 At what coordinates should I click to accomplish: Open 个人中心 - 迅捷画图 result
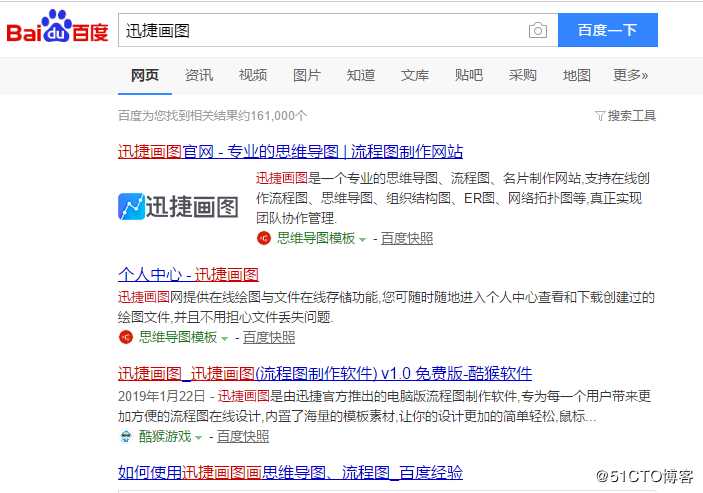coord(188,274)
